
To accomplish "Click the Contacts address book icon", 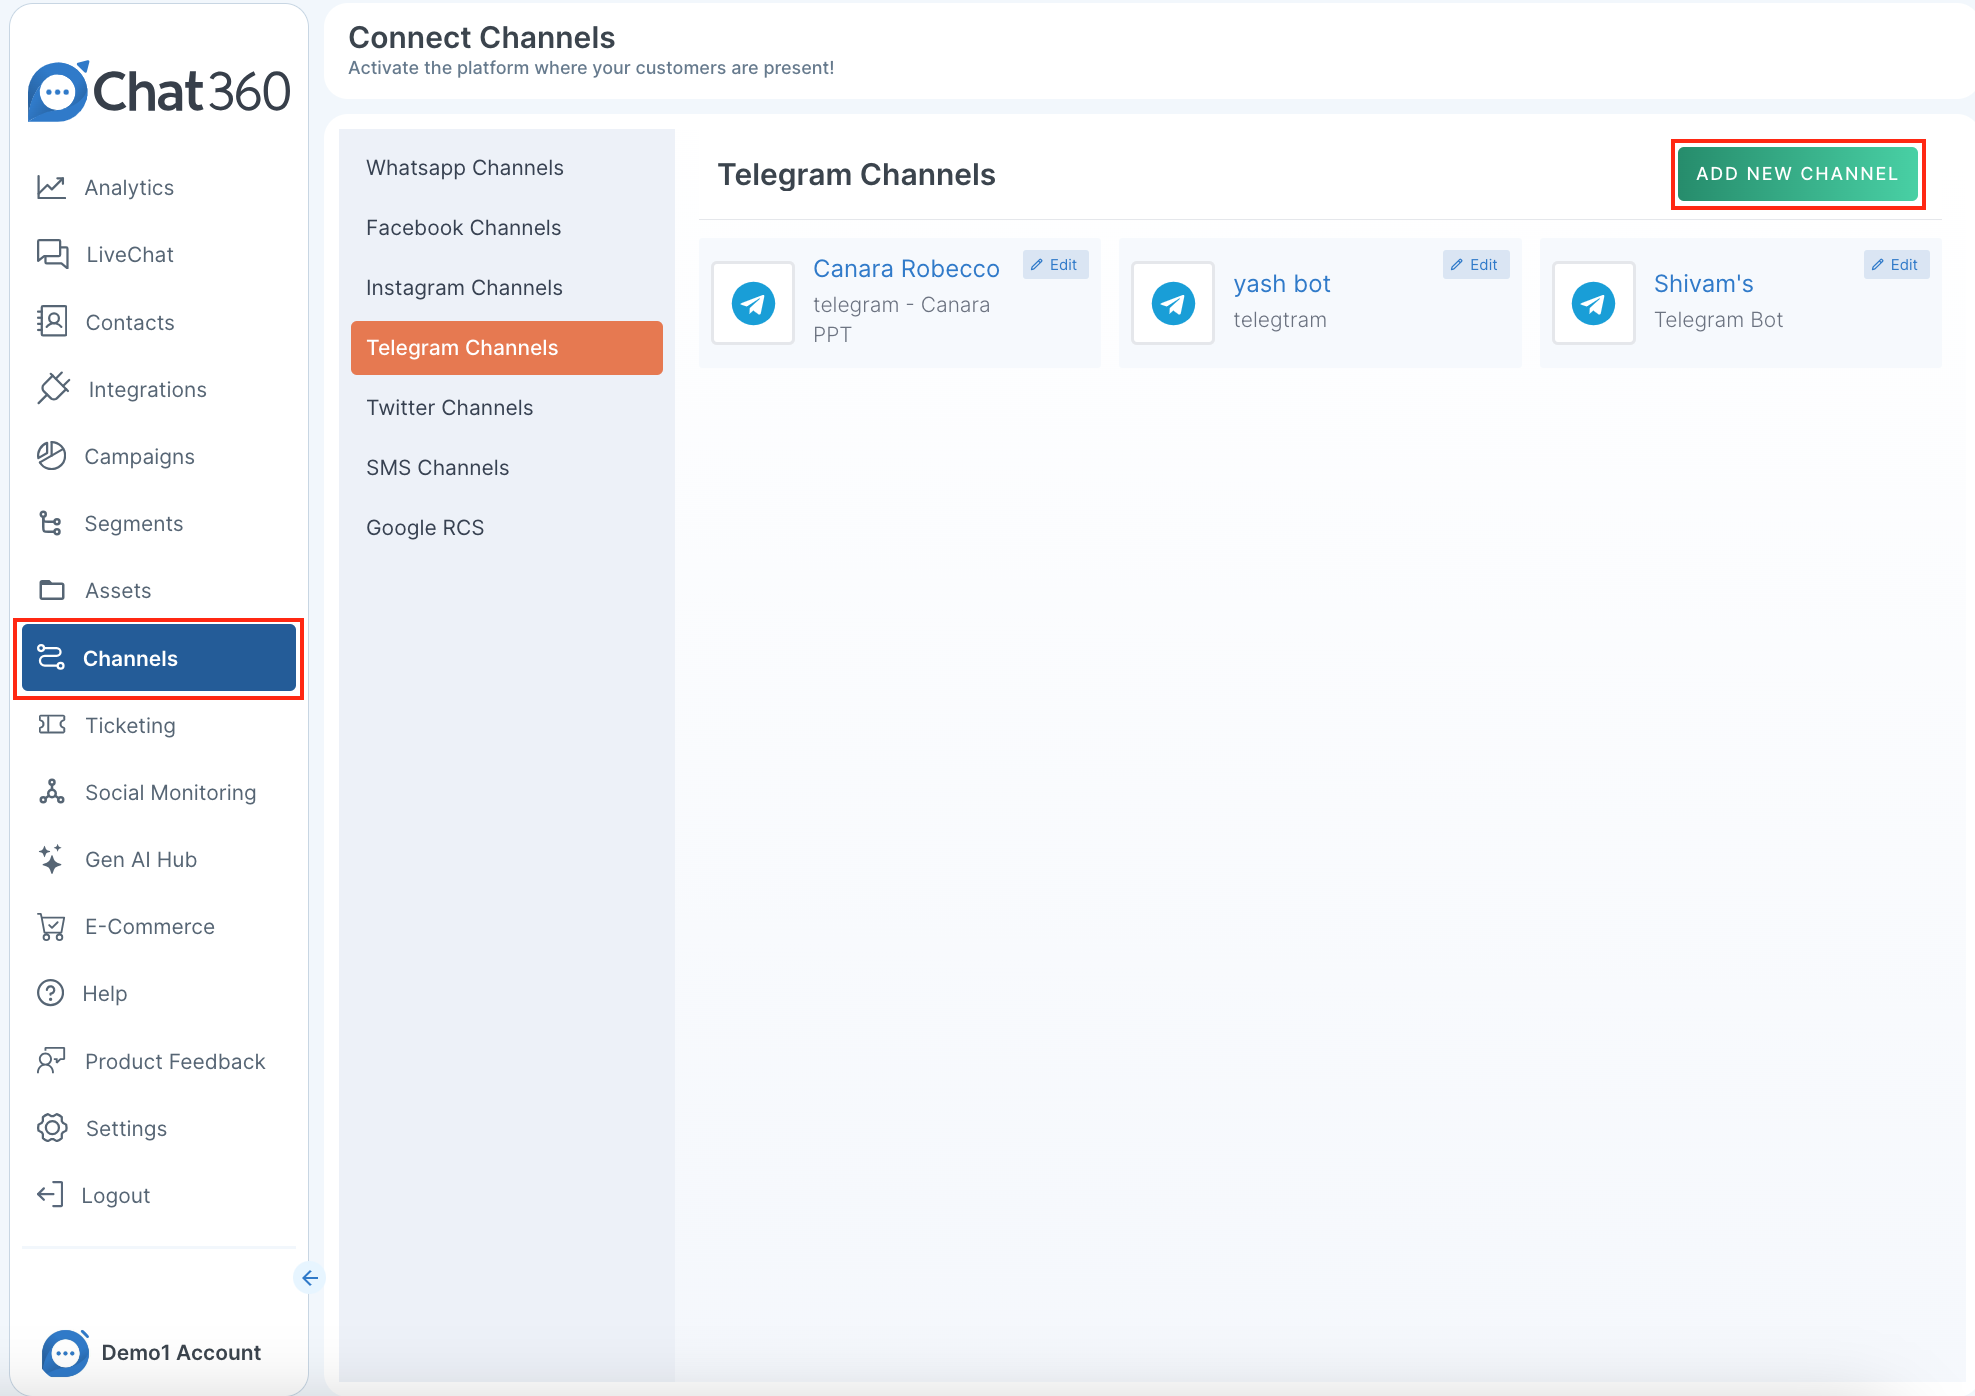I will coord(52,321).
